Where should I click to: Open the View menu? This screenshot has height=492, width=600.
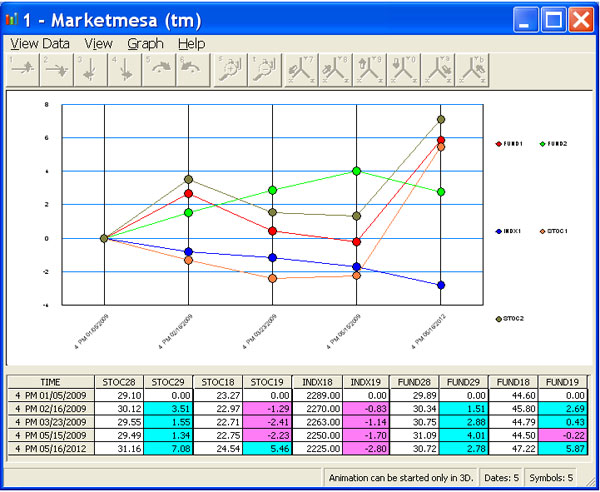[99, 44]
